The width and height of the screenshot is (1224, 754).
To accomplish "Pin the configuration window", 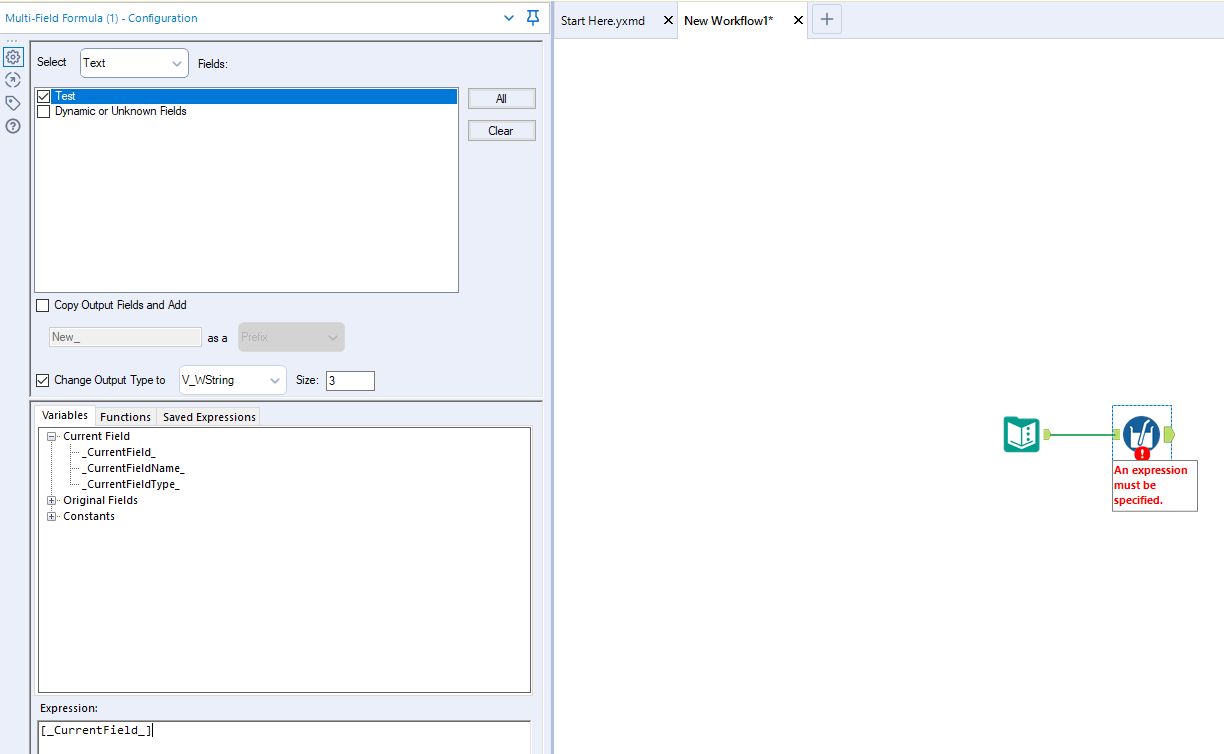I will 532,17.
